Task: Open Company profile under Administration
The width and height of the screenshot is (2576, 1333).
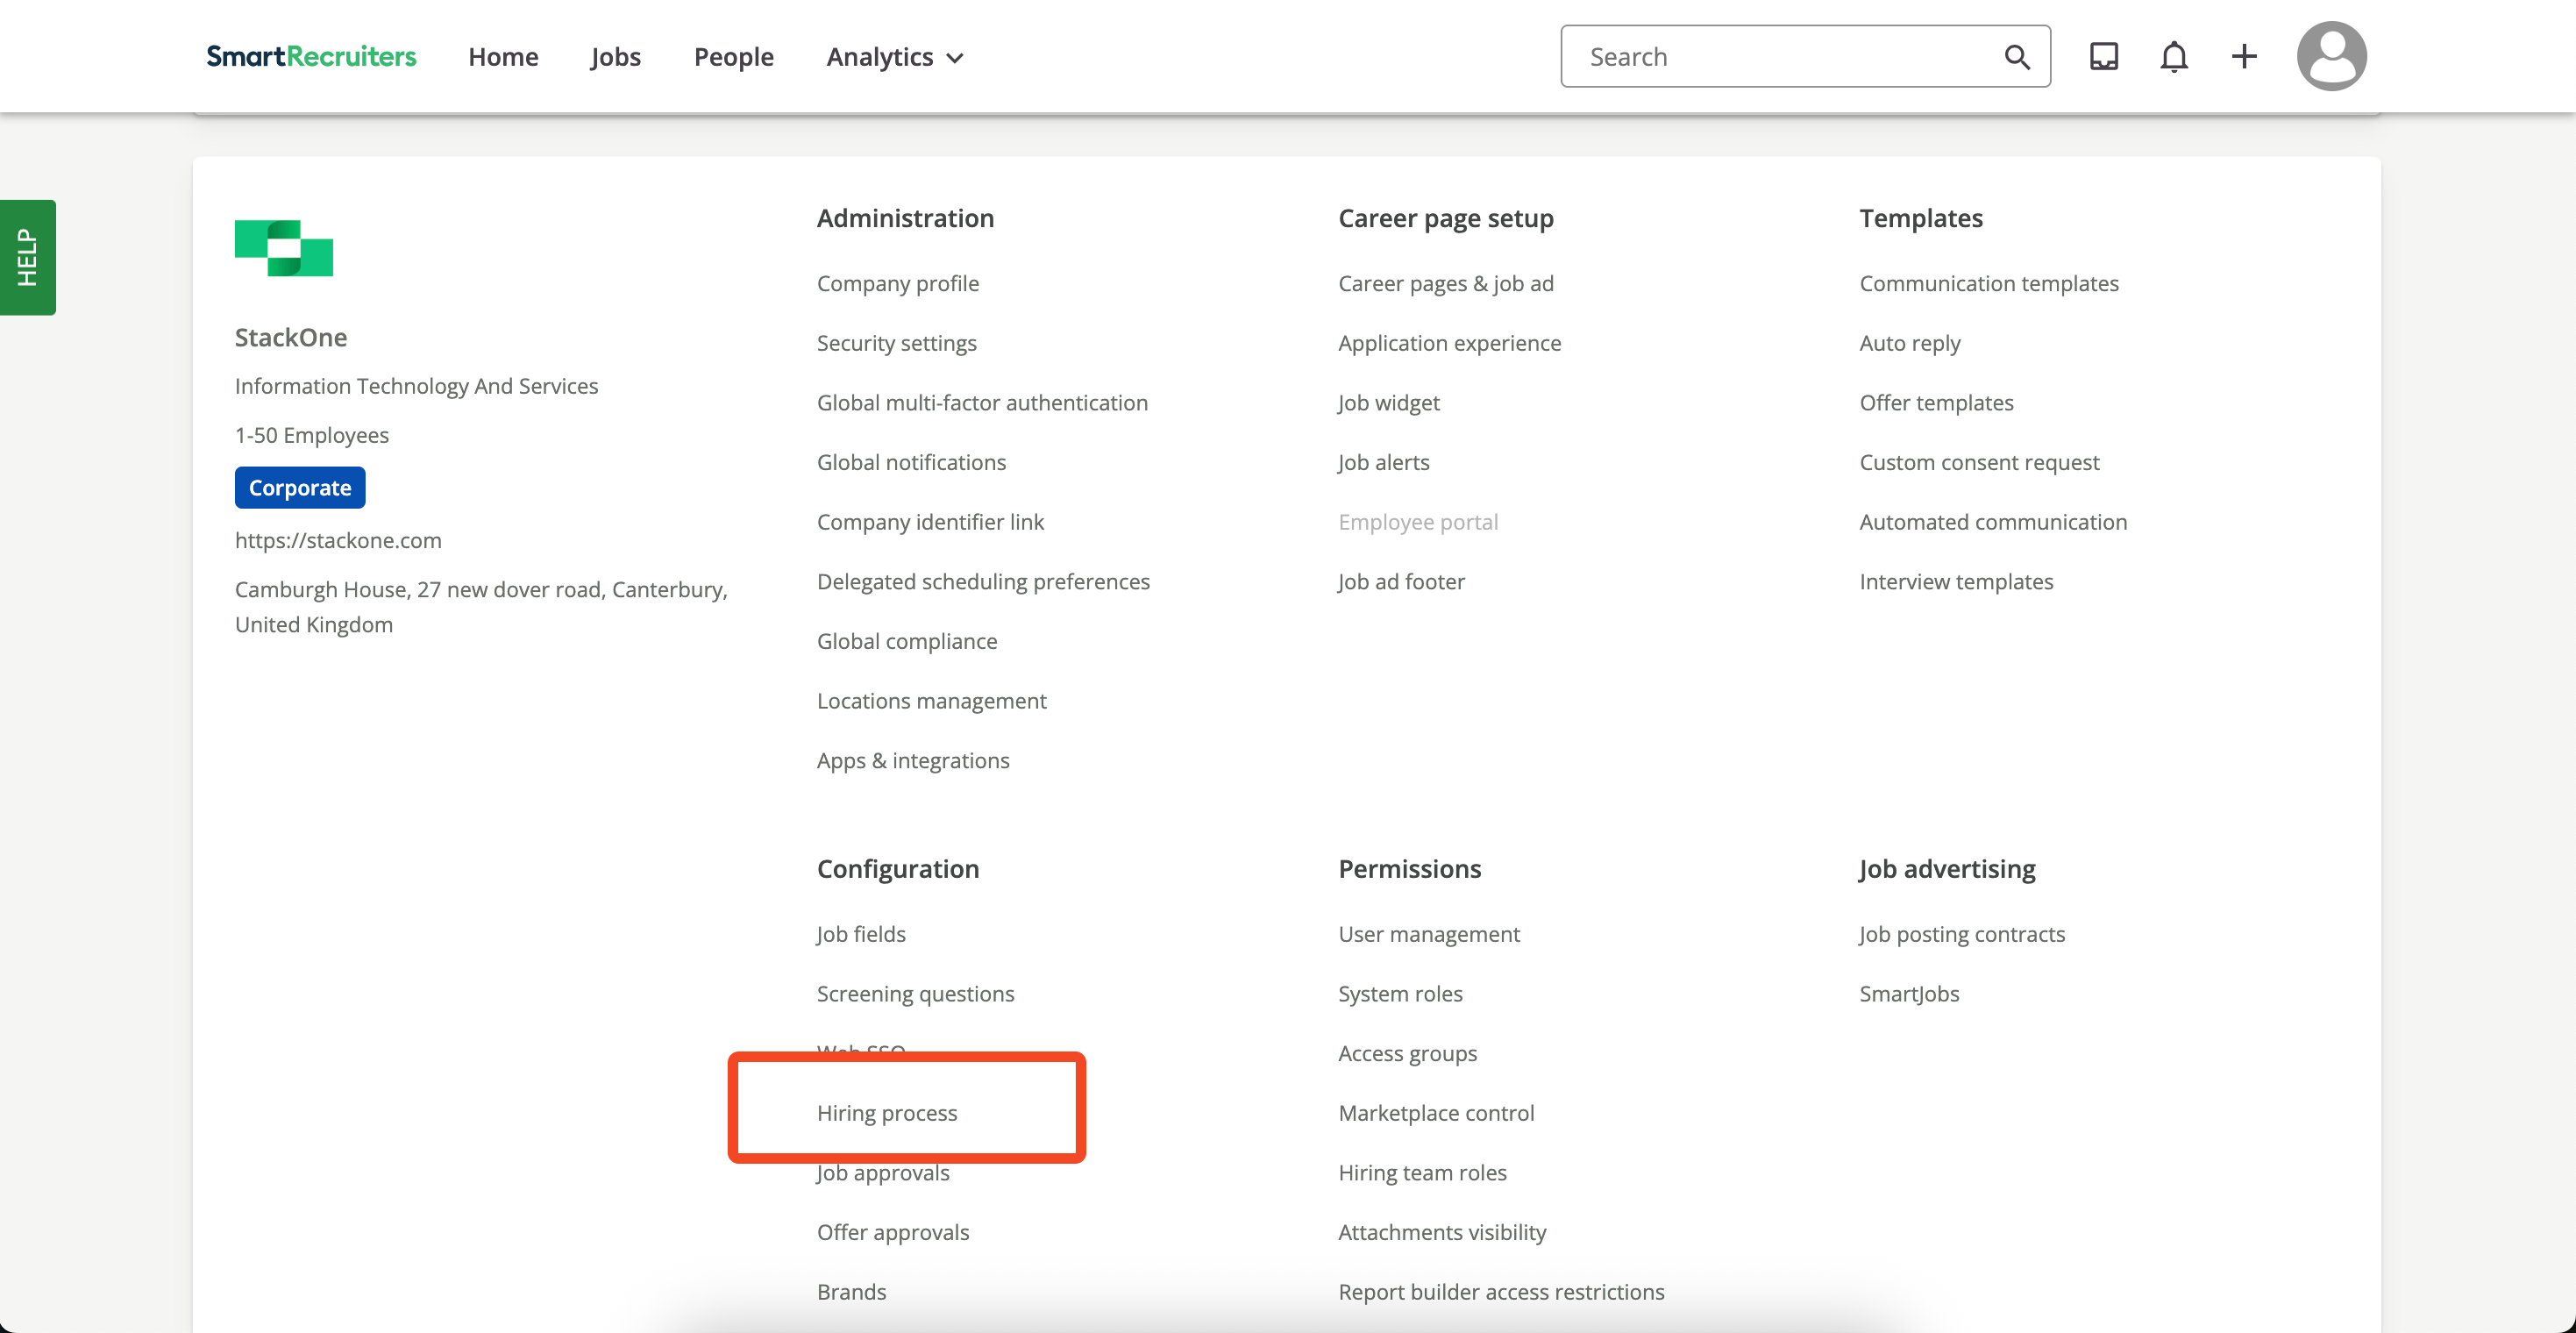Action: coord(897,283)
